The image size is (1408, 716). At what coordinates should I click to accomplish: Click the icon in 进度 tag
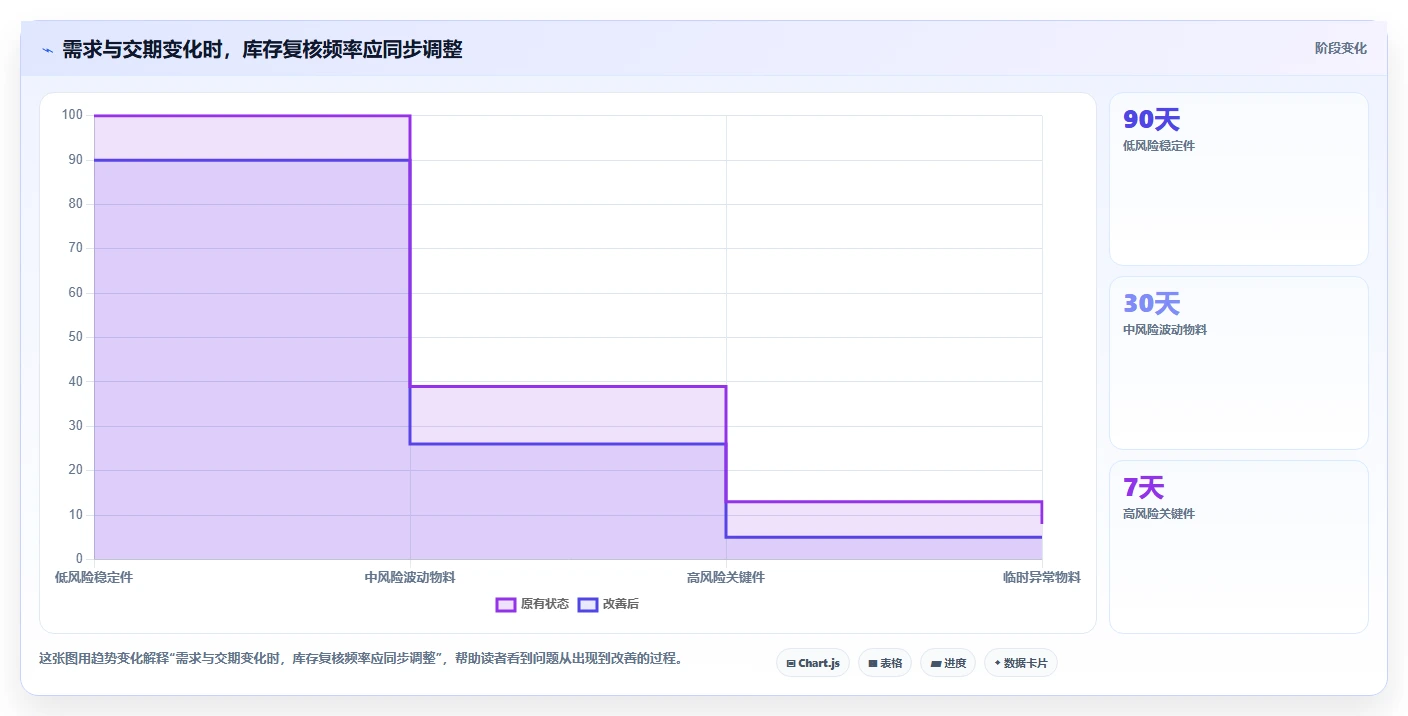(x=935, y=663)
